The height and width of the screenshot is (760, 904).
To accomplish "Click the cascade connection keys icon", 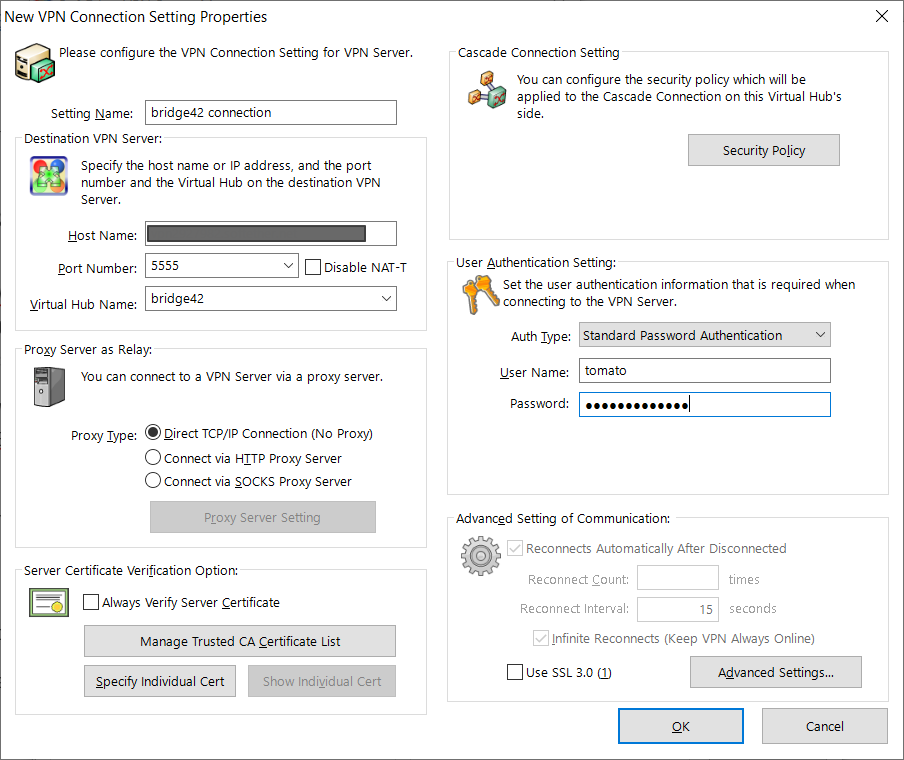I will click(x=485, y=89).
